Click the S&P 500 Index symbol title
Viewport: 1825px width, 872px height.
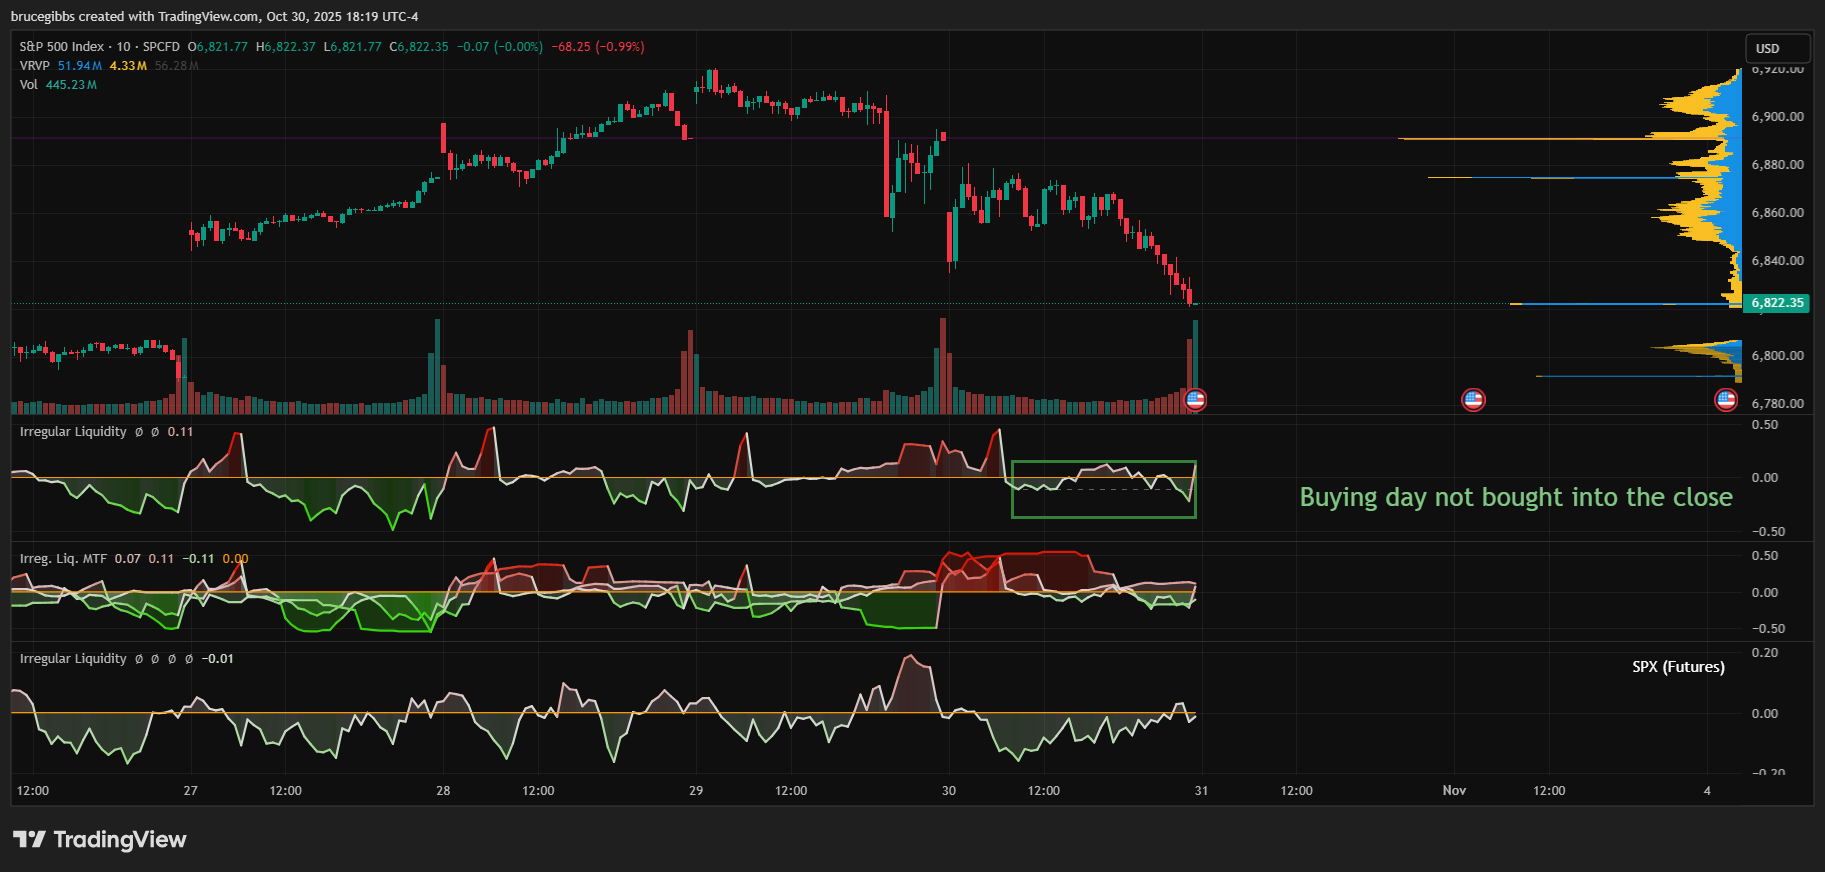pos(62,47)
